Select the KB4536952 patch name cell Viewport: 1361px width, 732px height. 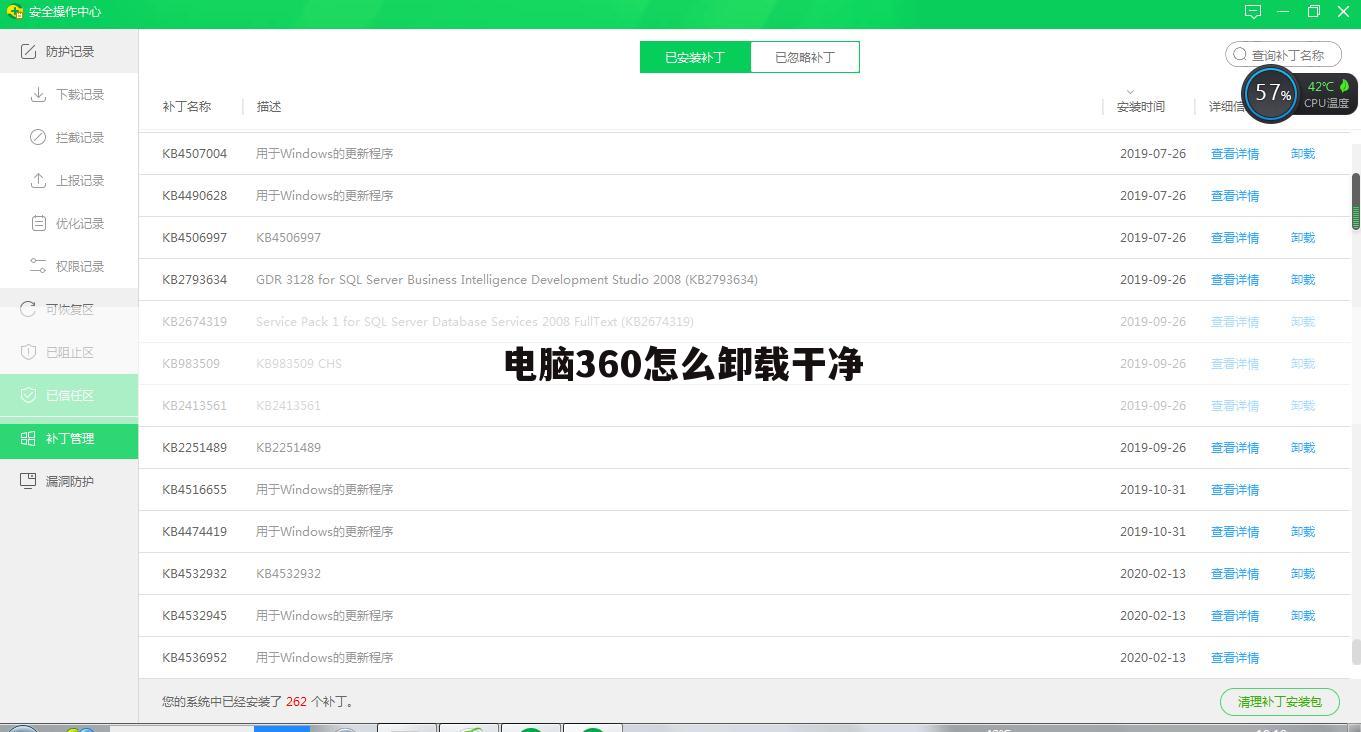point(195,658)
